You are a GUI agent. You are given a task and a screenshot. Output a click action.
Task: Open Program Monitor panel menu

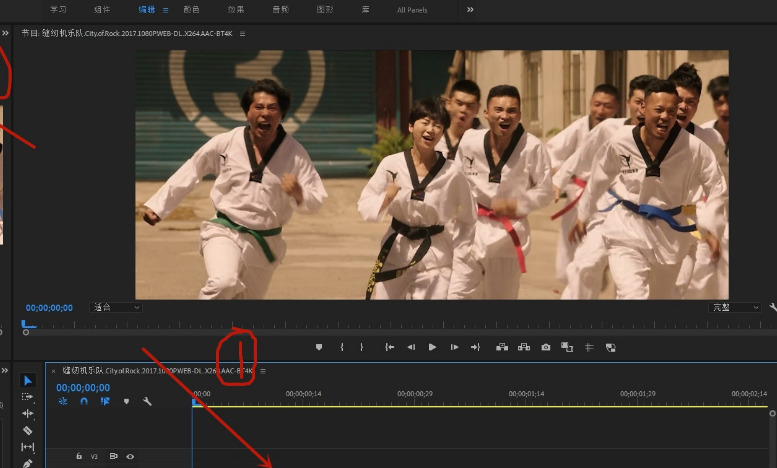242,34
